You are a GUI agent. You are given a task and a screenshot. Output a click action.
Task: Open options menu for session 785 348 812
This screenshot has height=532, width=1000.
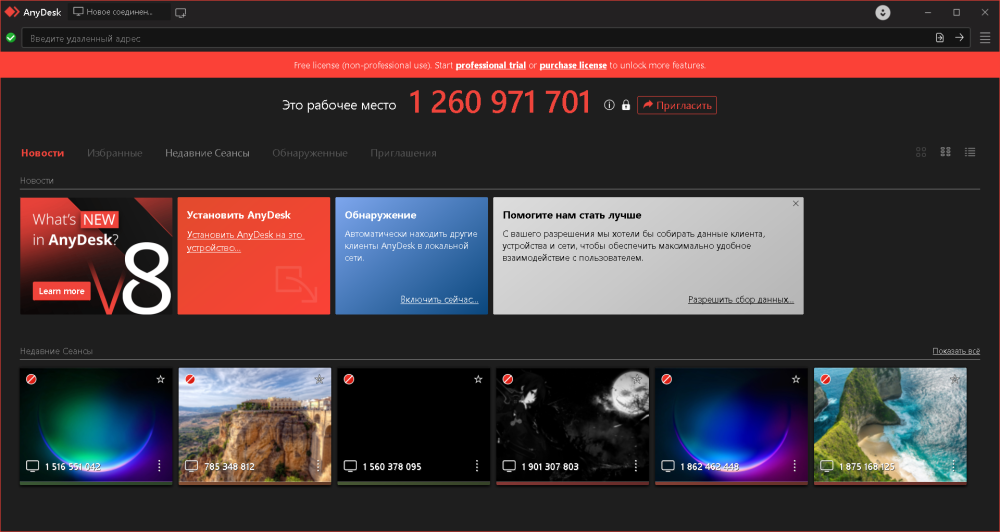click(318, 466)
